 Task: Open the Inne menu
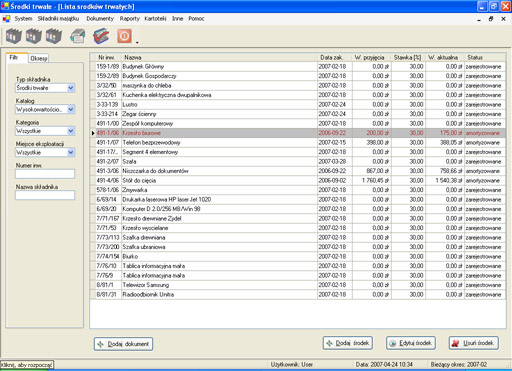(177, 19)
